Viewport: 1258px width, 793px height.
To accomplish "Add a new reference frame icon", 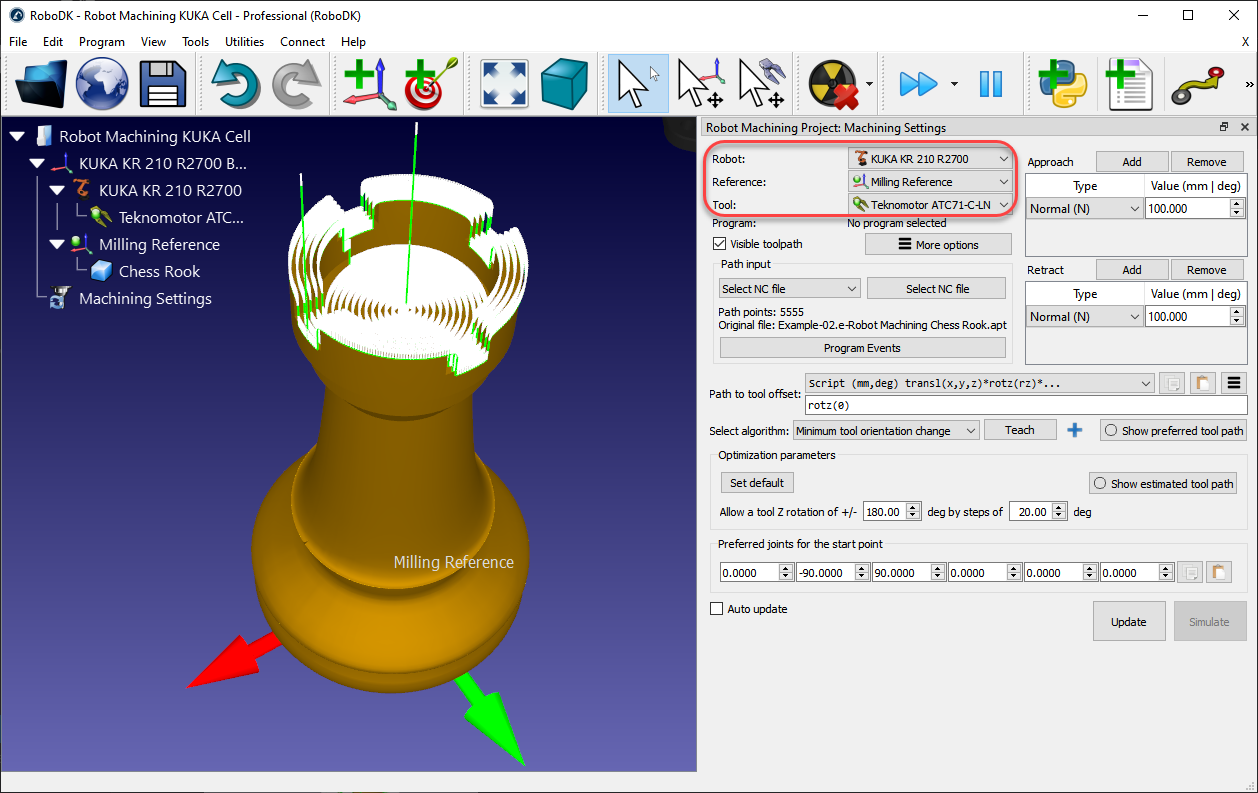I will (x=368, y=84).
